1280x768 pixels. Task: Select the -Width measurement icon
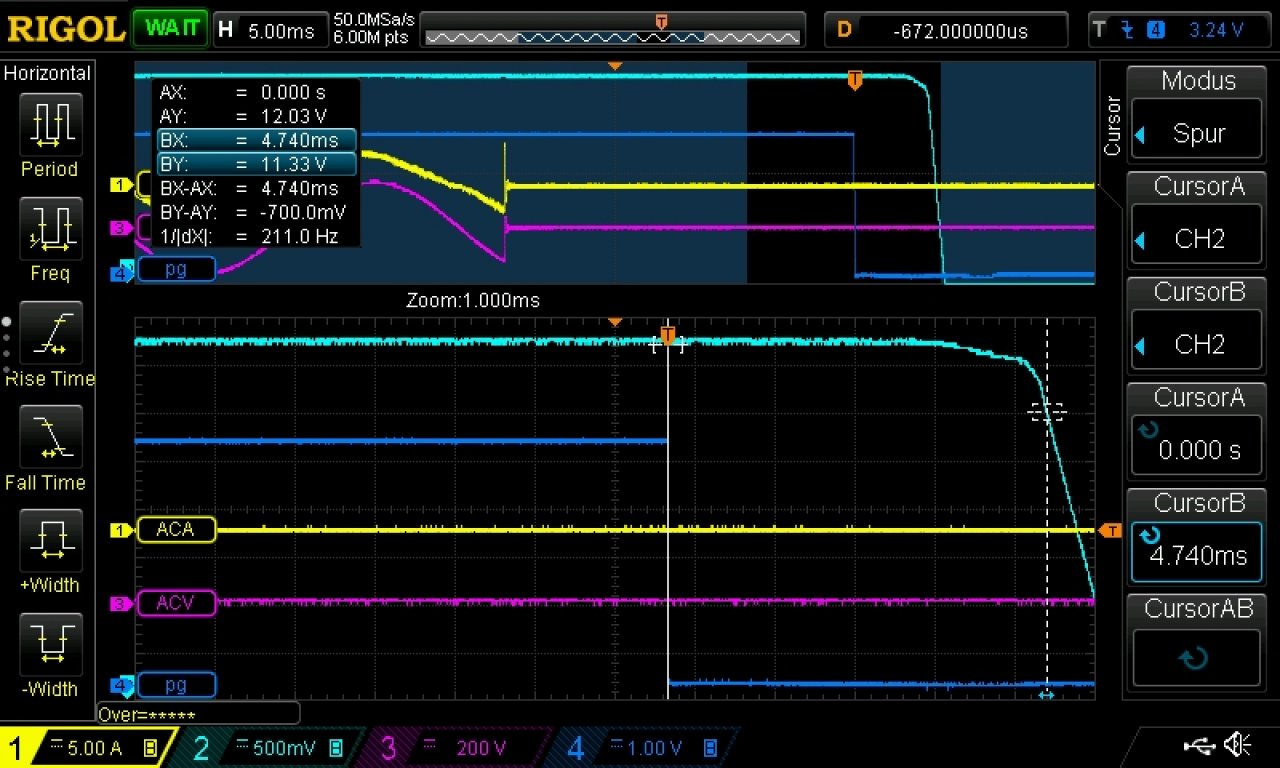pyautogui.click(x=50, y=644)
